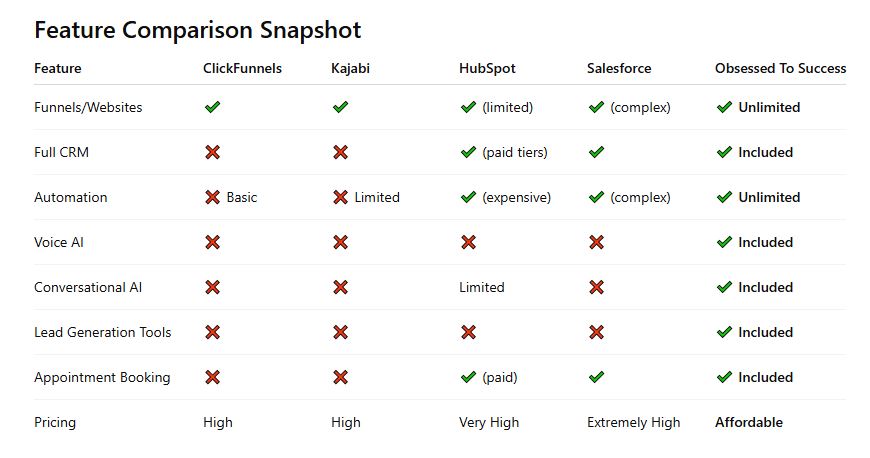This screenshot has width=870, height=458.
Task: Click the Pricing row label
Action: pos(55,422)
